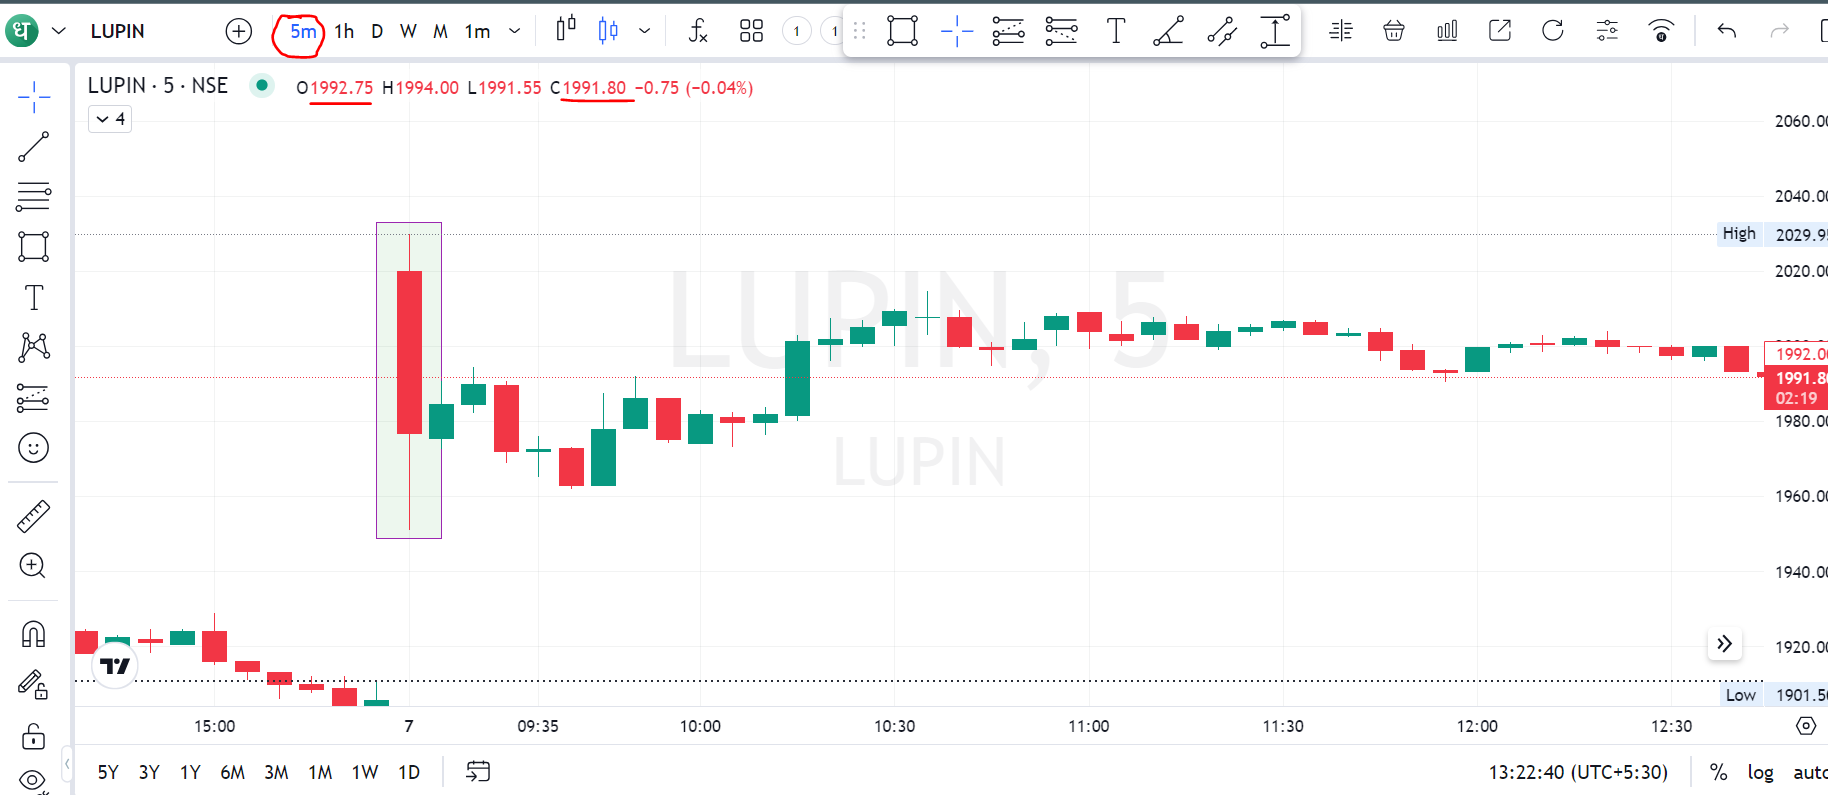Expand the menu beside the top-left logo

(x=59, y=31)
